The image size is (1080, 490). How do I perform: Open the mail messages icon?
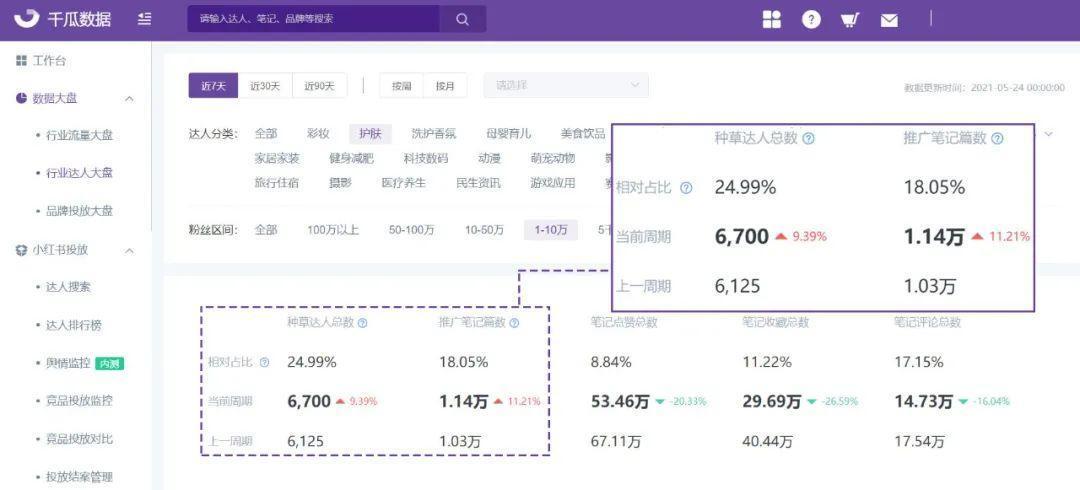889,20
